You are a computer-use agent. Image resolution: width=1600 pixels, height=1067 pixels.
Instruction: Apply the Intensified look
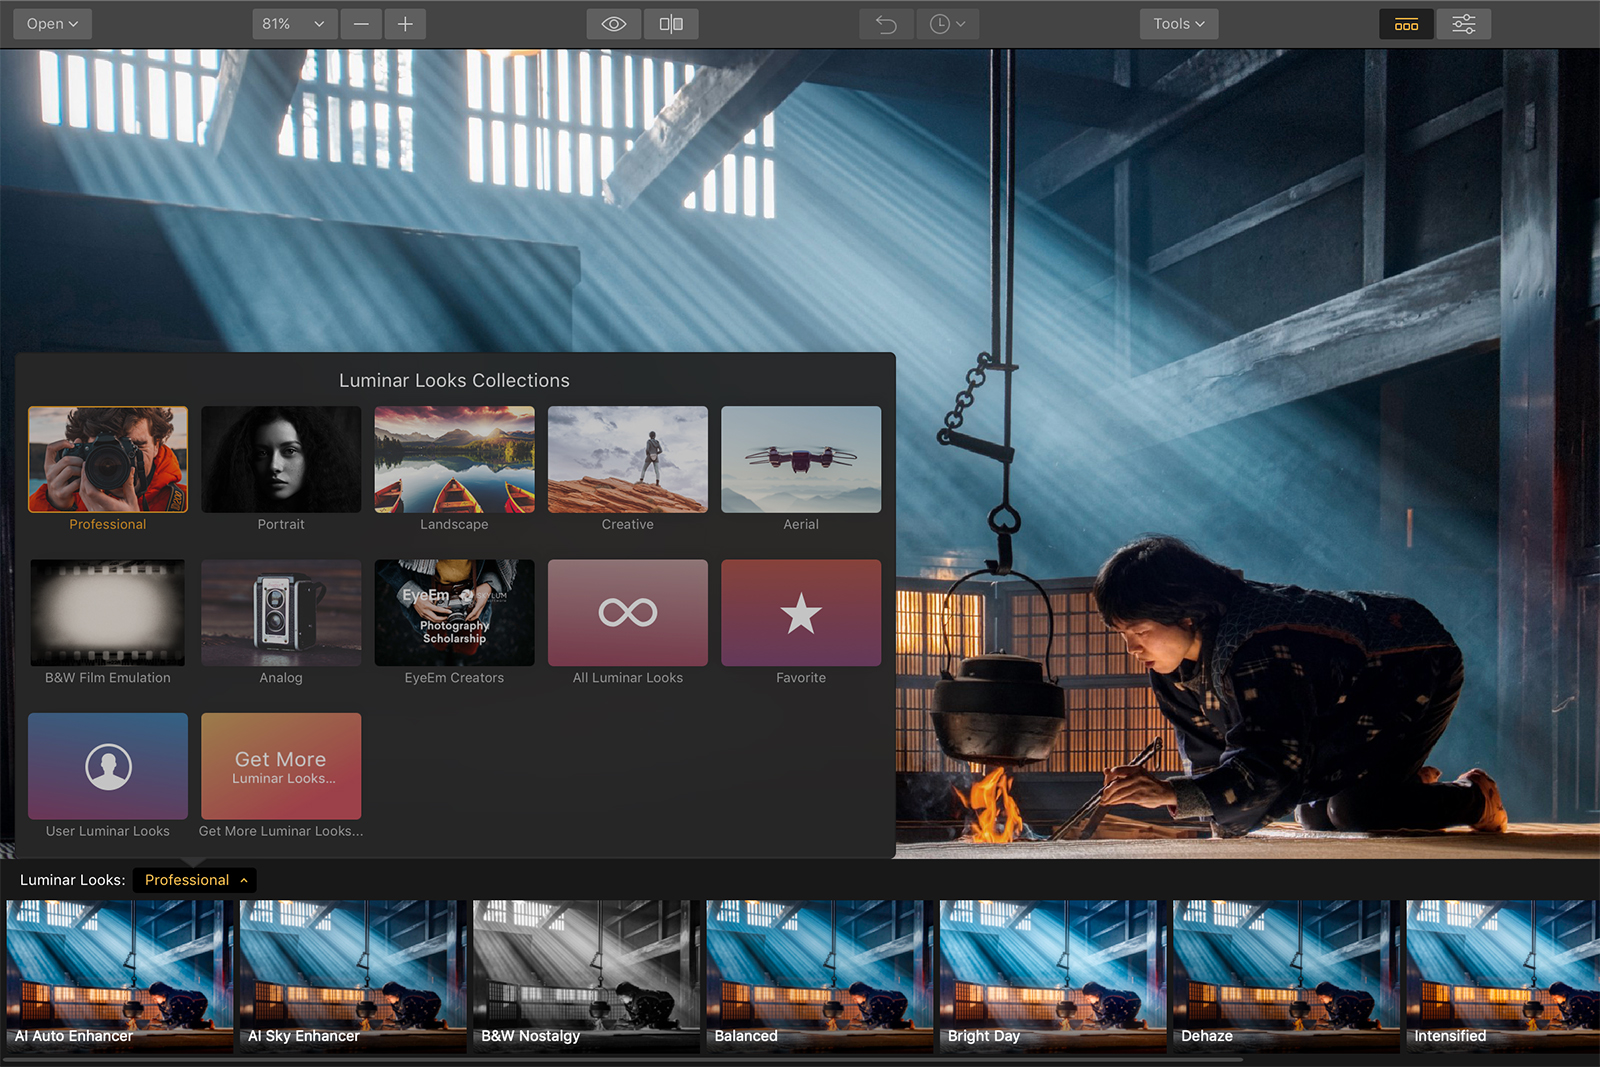[x=1503, y=975]
